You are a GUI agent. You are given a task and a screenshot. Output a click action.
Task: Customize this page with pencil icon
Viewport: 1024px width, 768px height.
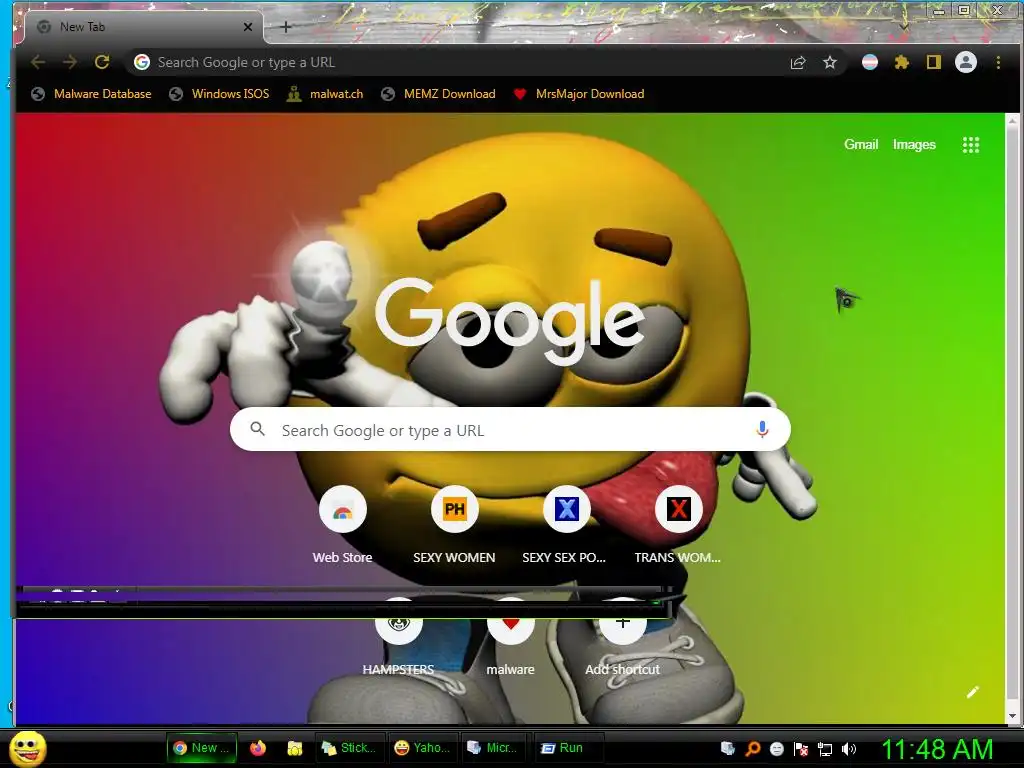972,692
